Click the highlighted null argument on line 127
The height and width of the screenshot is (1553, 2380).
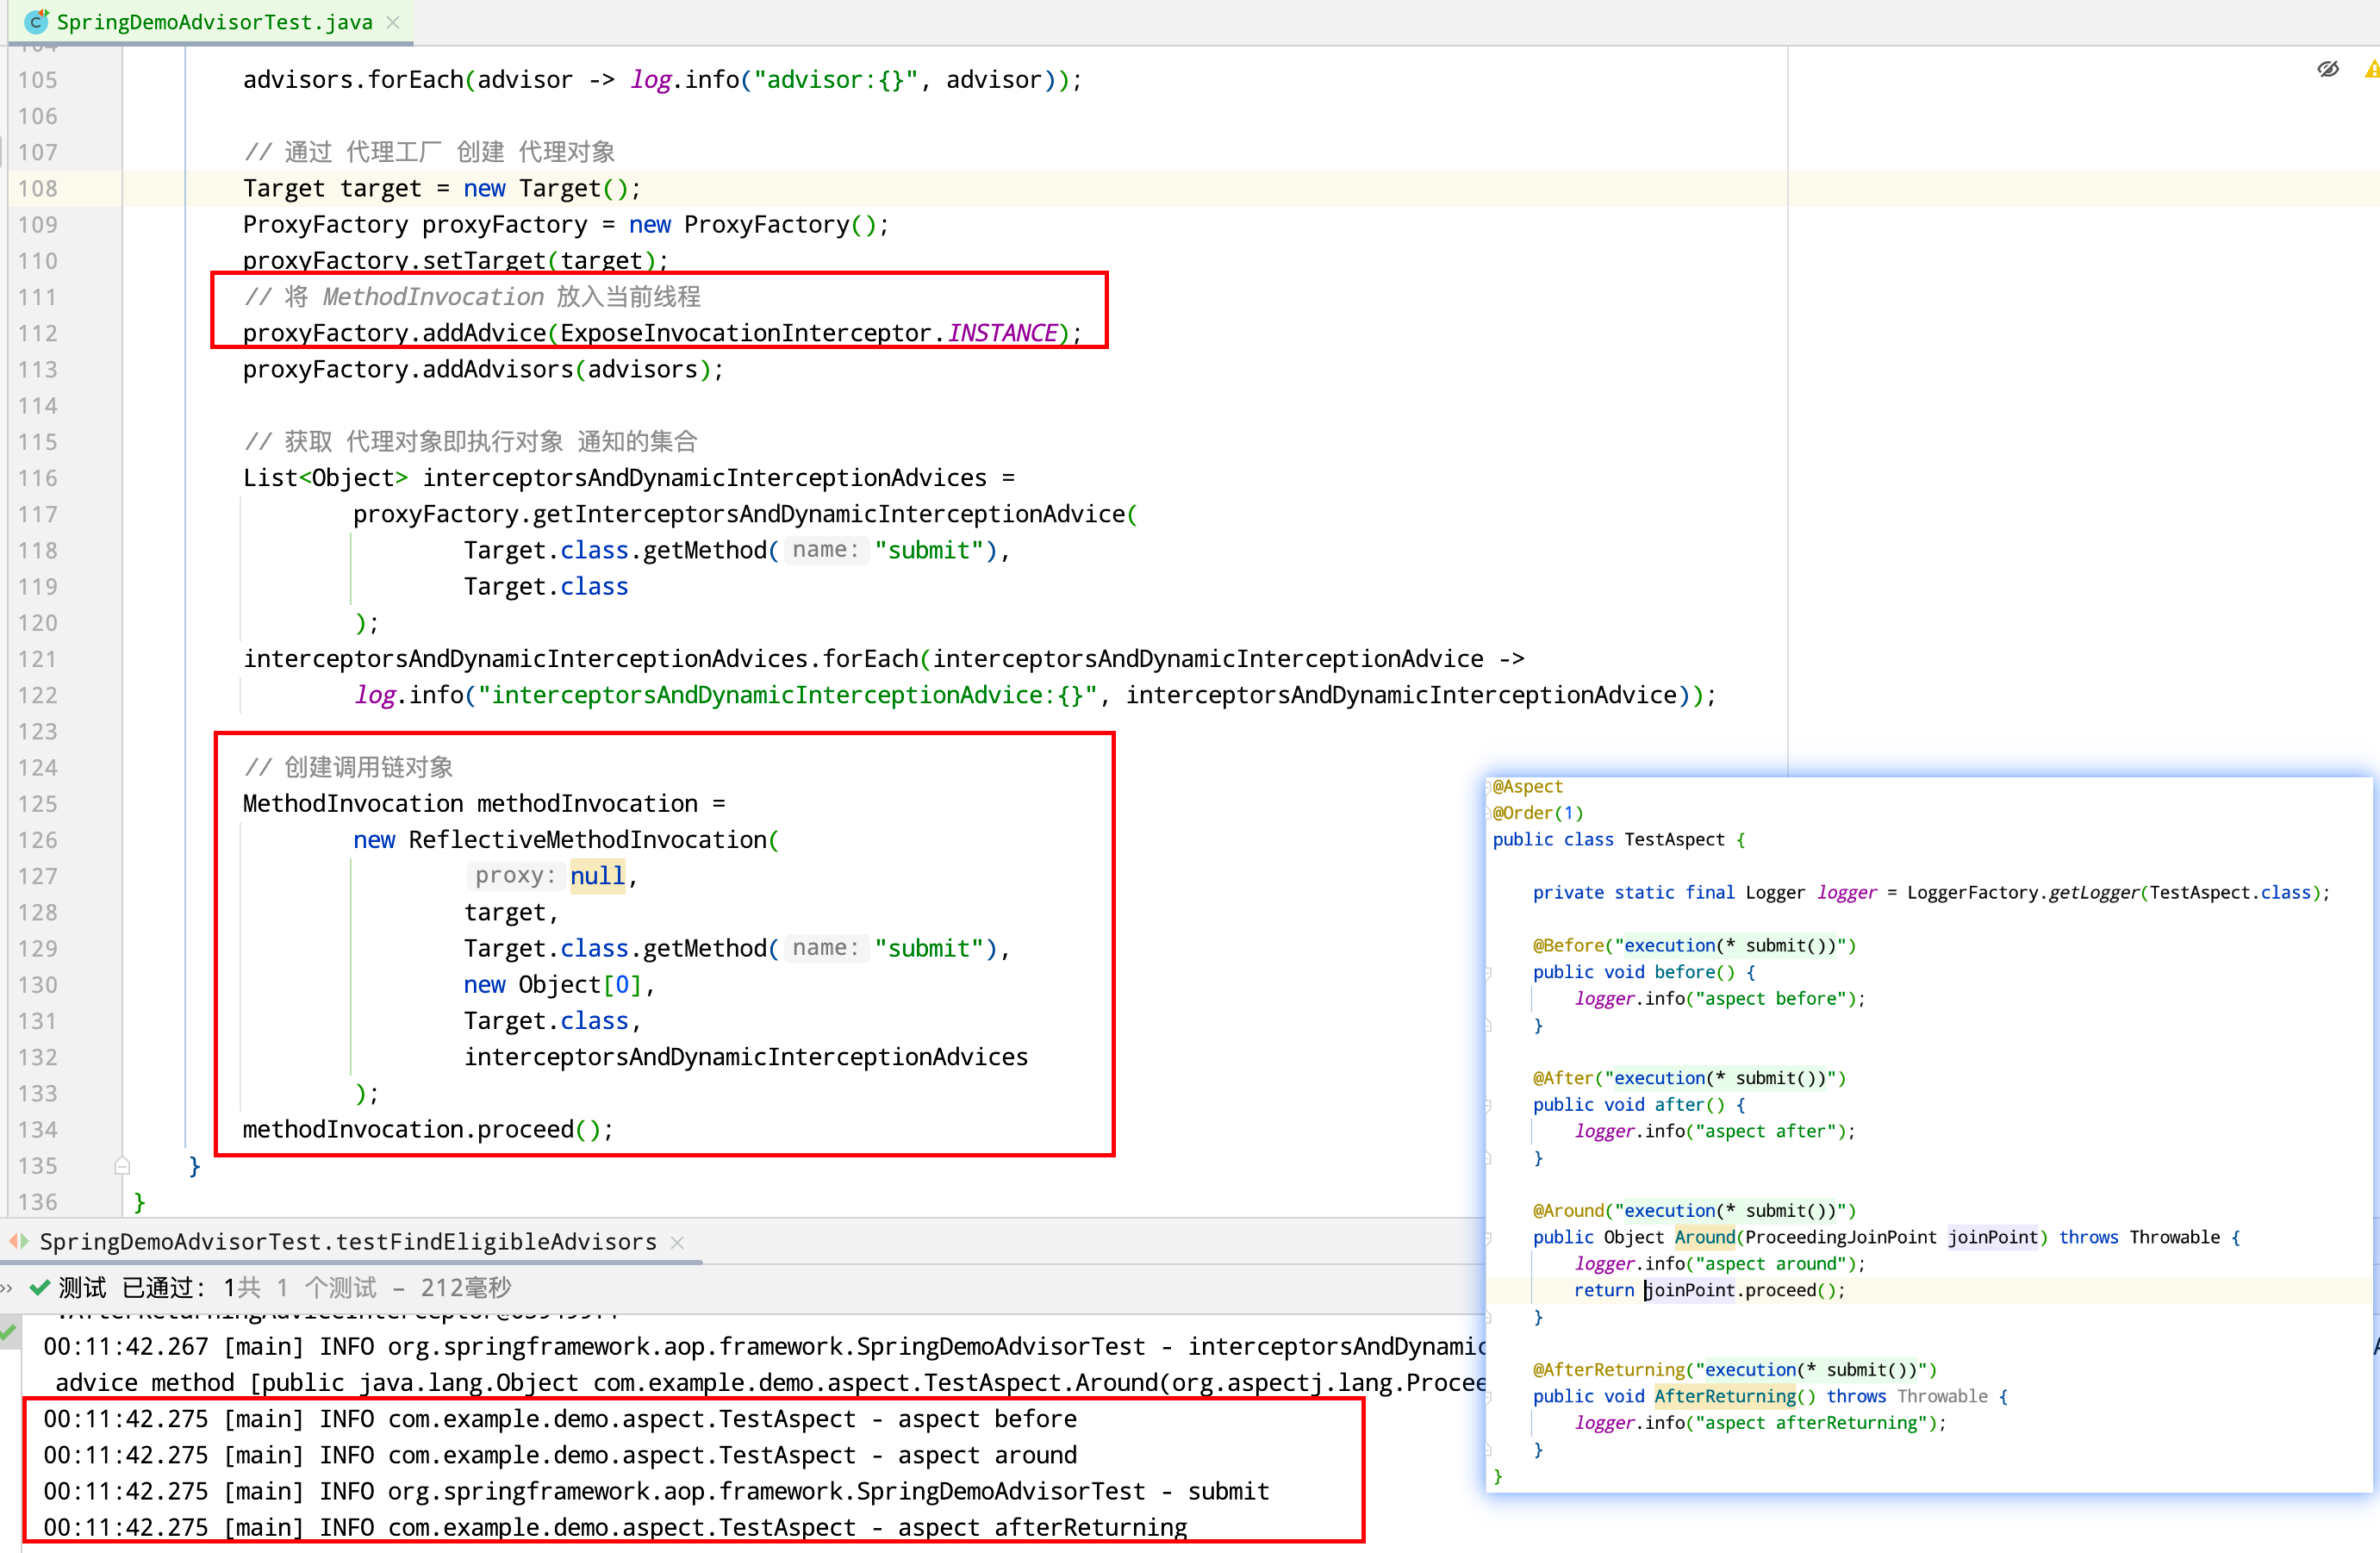click(x=597, y=875)
